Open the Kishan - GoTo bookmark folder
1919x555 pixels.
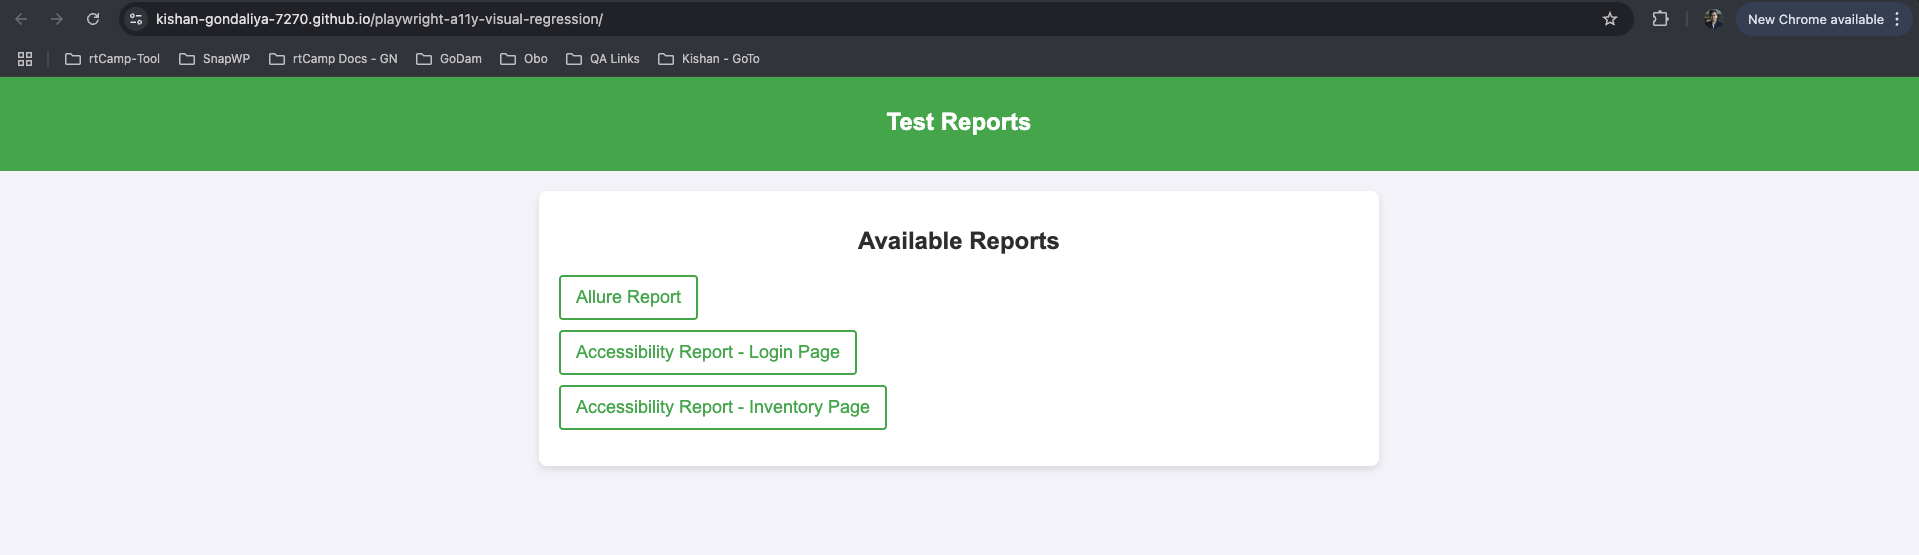click(x=709, y=59)
